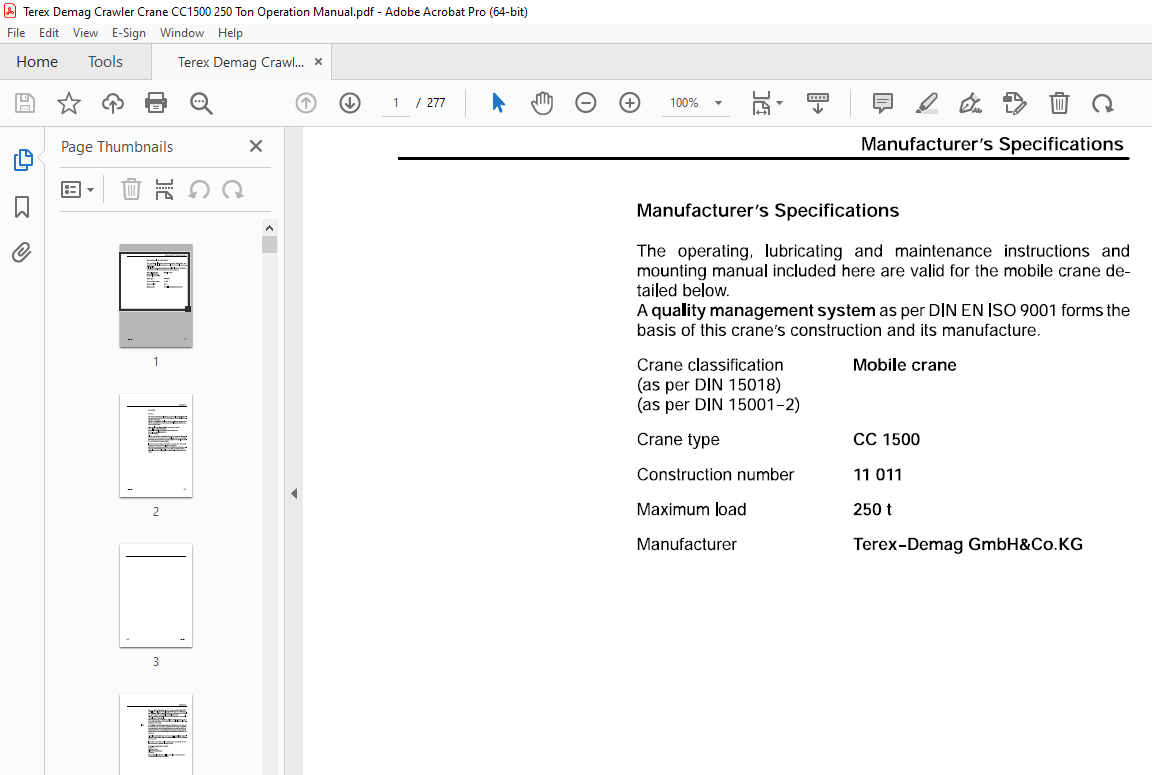
Task: Delete selected thumbnail in thumbnails panel
Action: pos(131,190)
